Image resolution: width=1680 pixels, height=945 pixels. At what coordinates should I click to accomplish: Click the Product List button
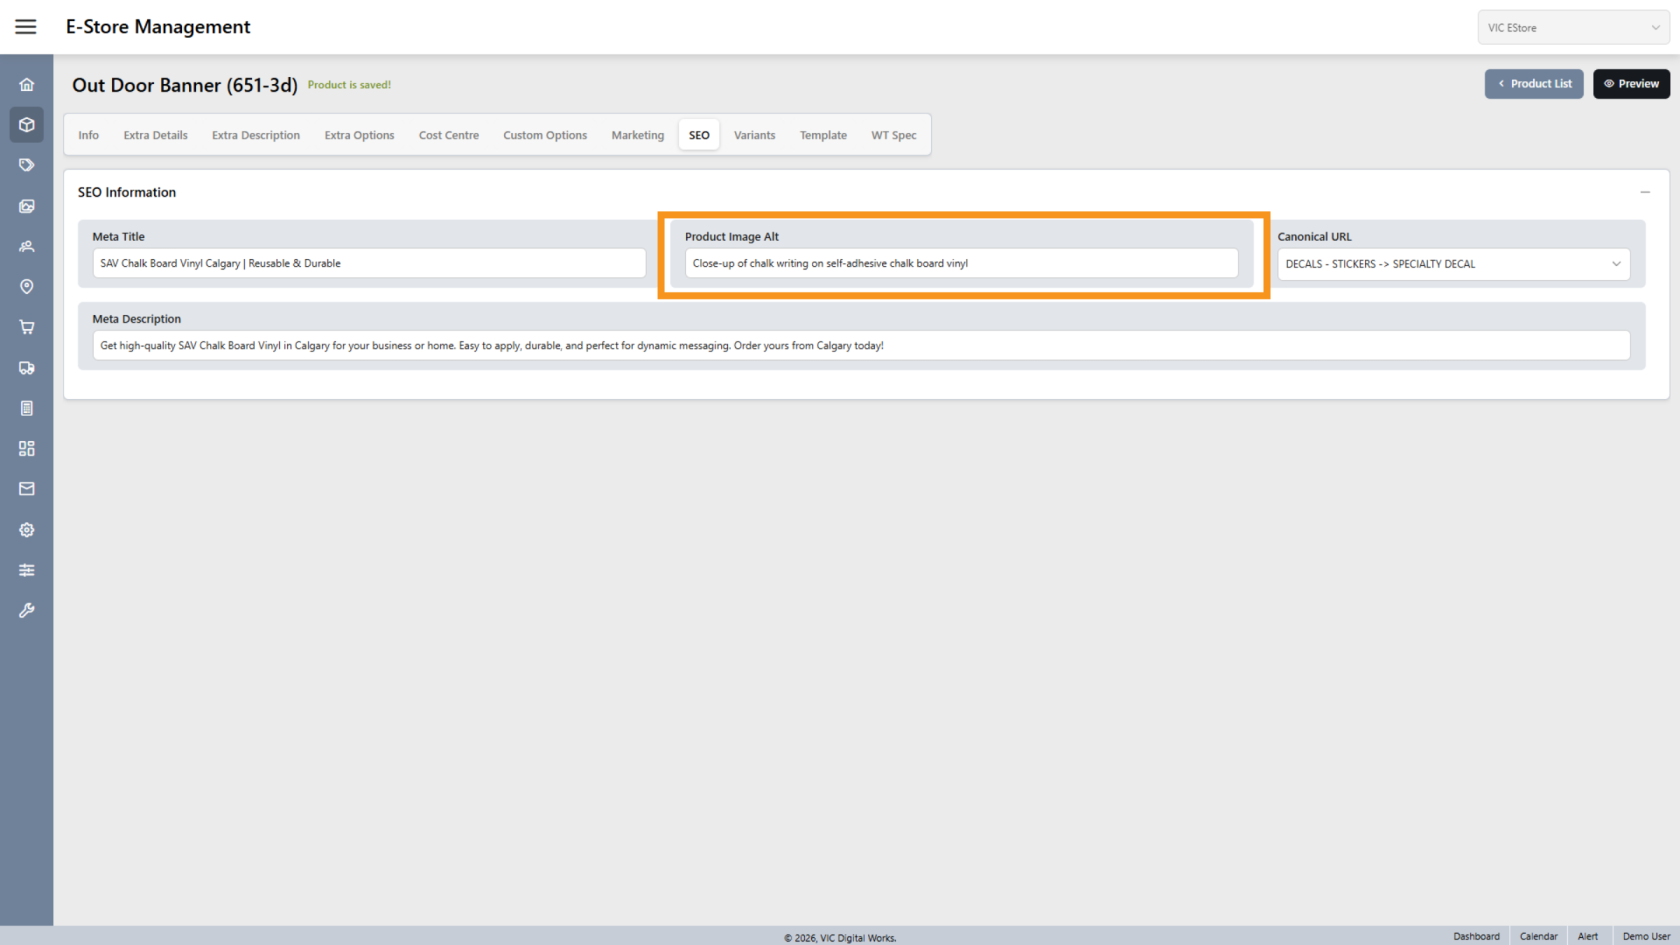tap(1533, 84)
